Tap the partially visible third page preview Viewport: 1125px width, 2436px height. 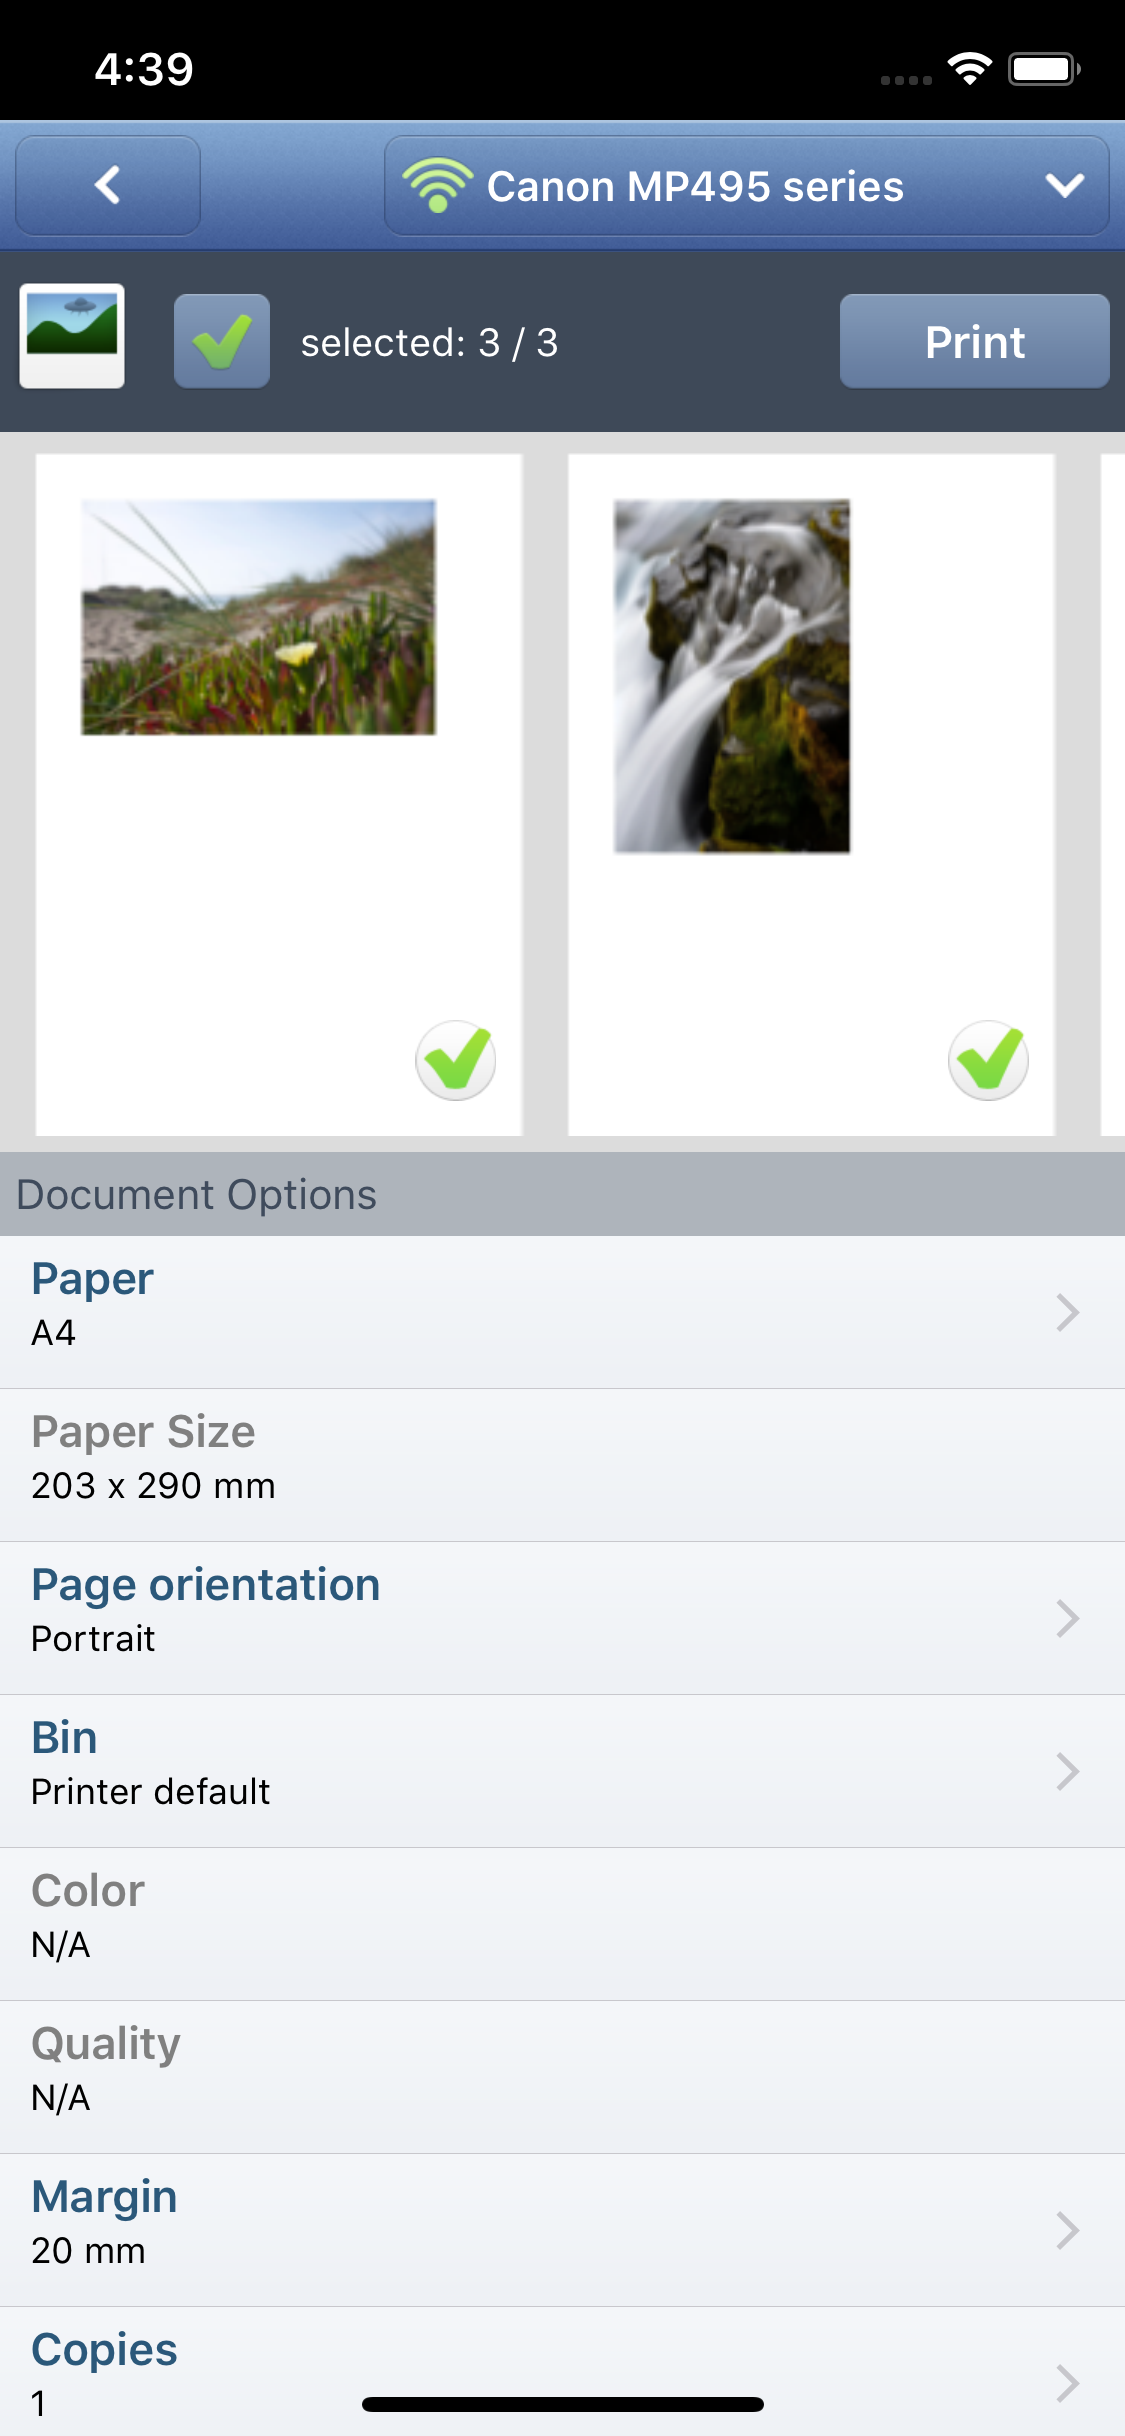[1112, 795]
